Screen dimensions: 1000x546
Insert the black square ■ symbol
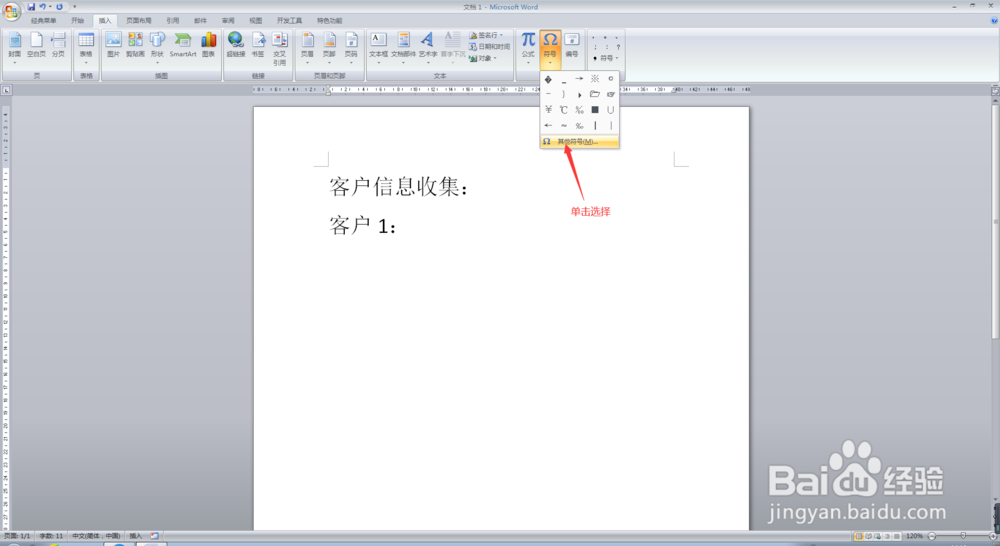pyautogui.click(x=594, y=110)
